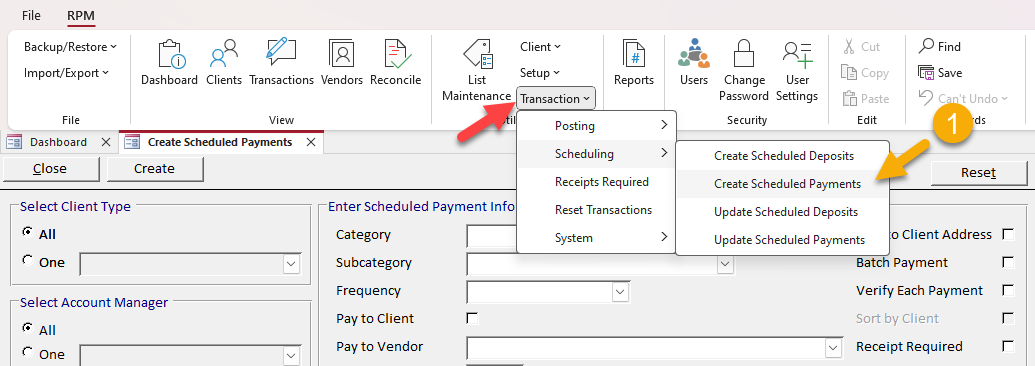
Task: Open the Posting submenu entry
Action: [x=597, y=126]
